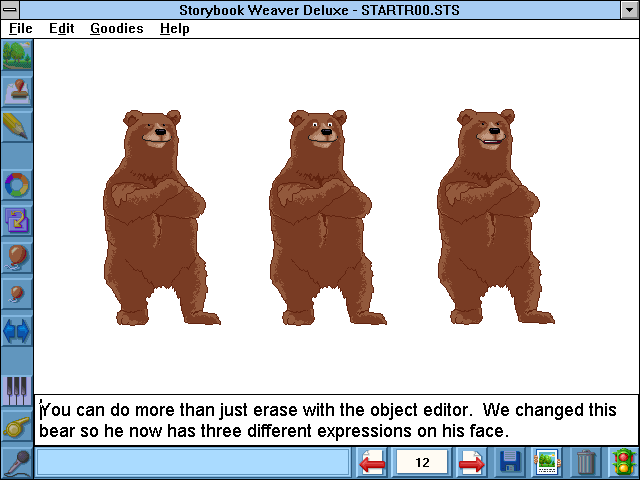The width and height of the screenshot is (640, 480).
Task: Open the scenery picker icon
Action: click(x=17, y=55)
